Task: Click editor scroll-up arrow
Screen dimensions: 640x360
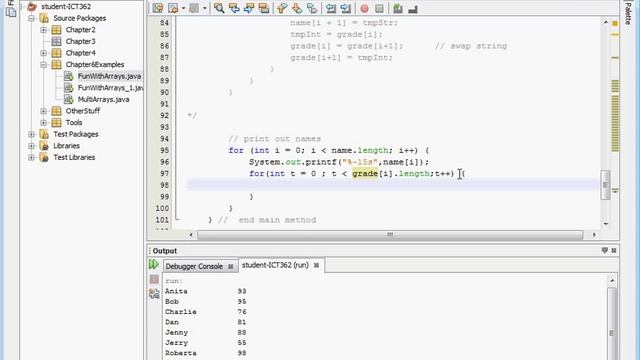Action: click(606, 22)
